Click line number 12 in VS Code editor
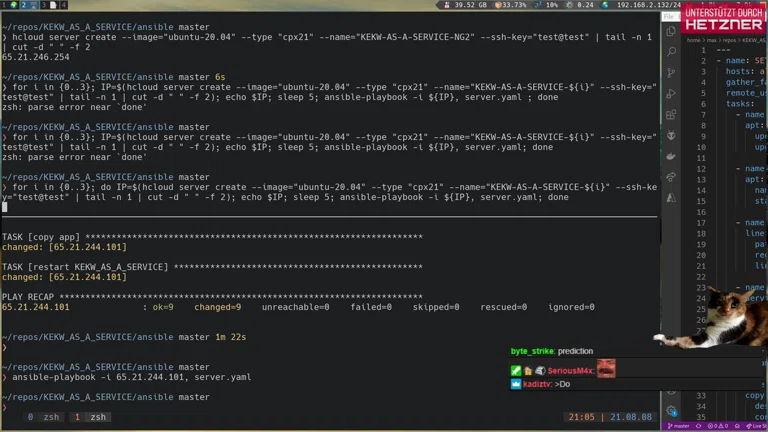 point(701,169)
